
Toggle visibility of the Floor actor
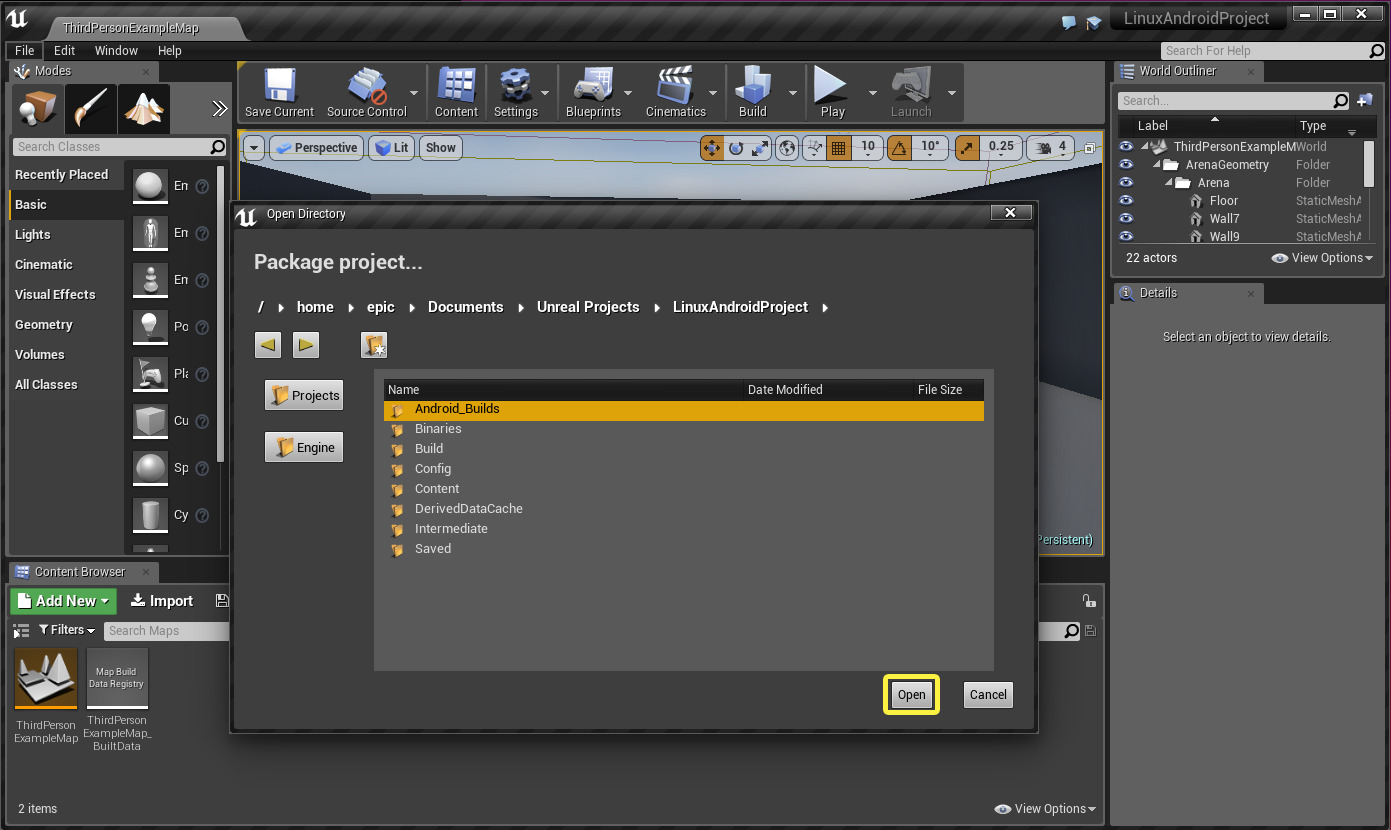[1126, 201]
